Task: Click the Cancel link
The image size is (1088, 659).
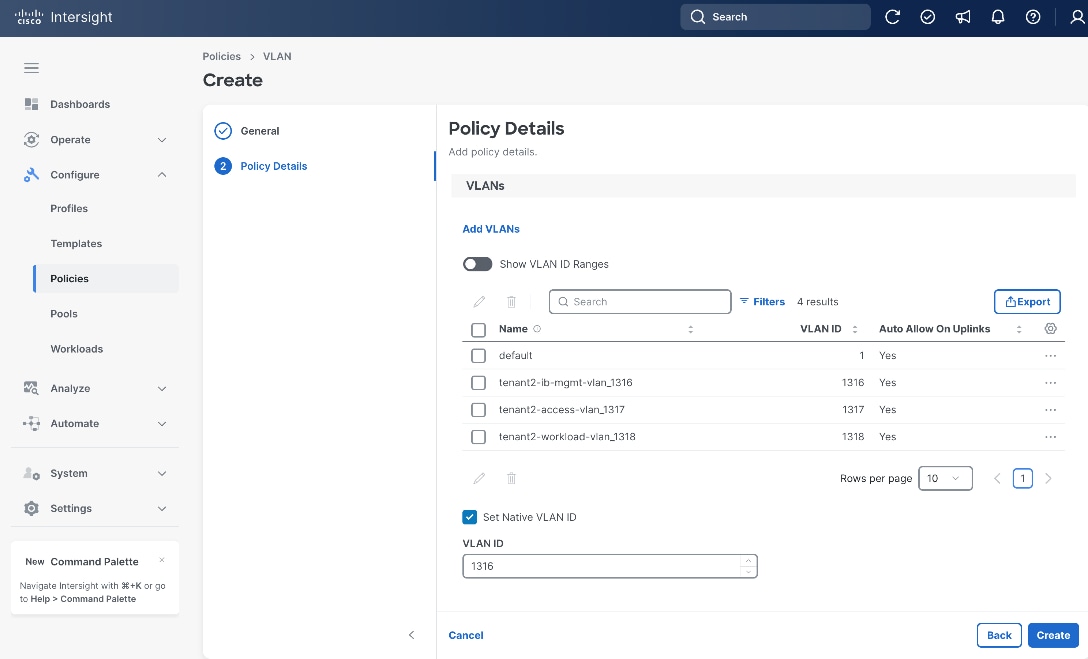Action: pyautogui.click(x=466, y=635)
